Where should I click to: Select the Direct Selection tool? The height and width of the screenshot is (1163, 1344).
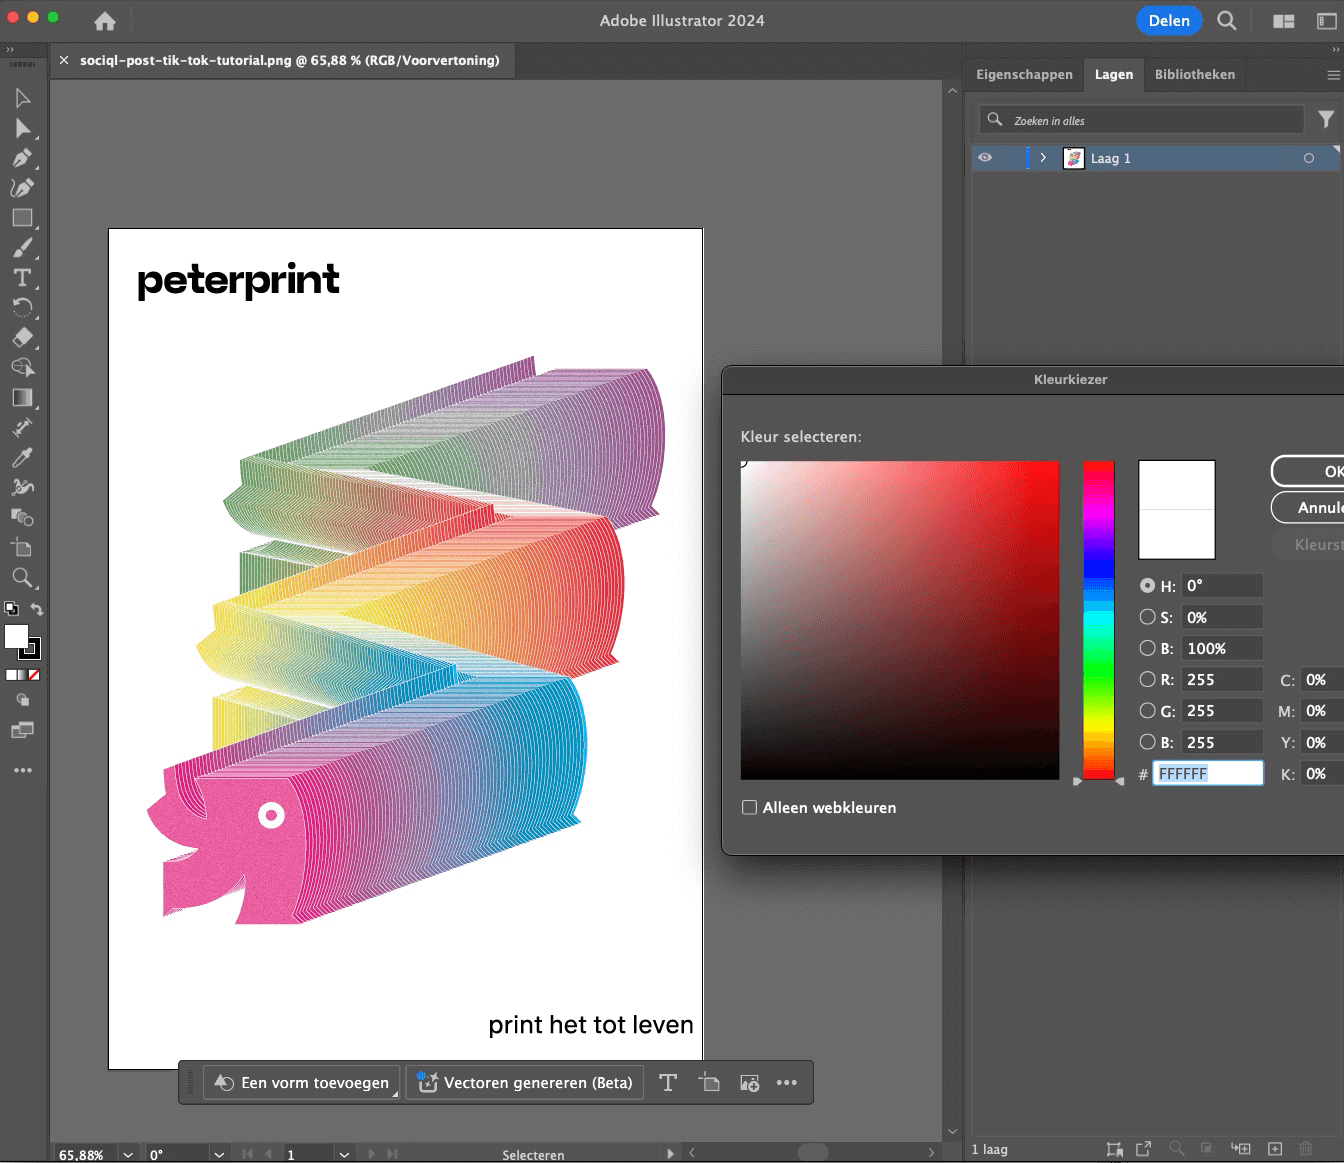coord(22,128)
